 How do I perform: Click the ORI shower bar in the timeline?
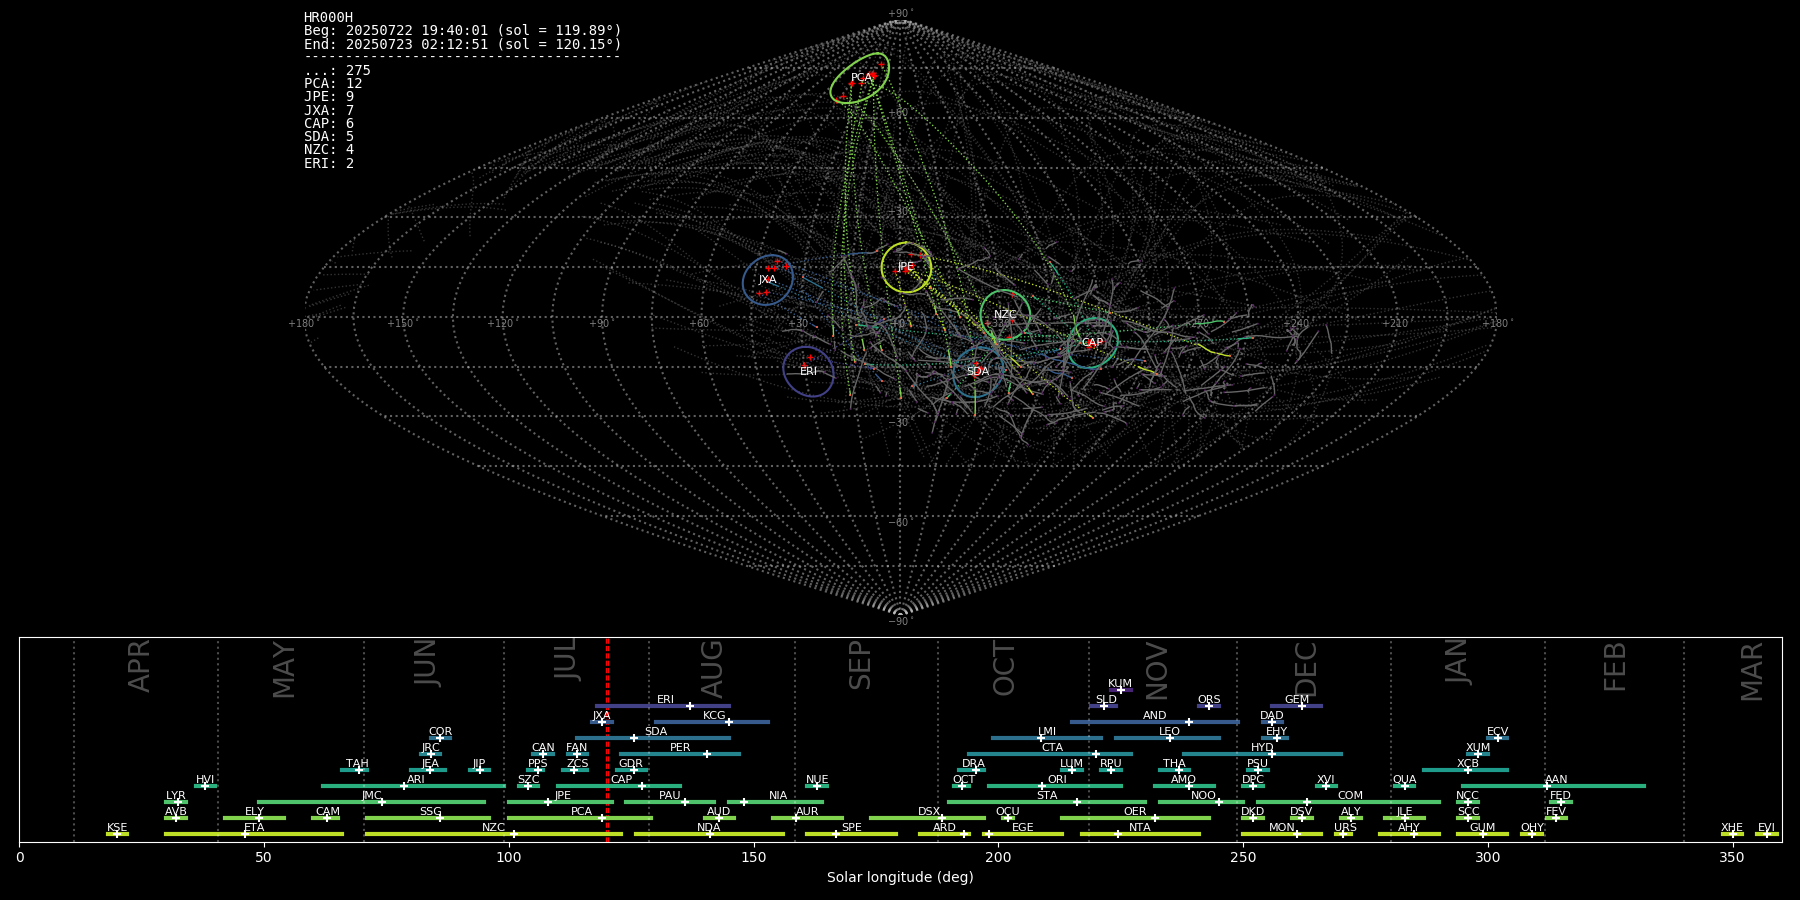point(1054,786)
